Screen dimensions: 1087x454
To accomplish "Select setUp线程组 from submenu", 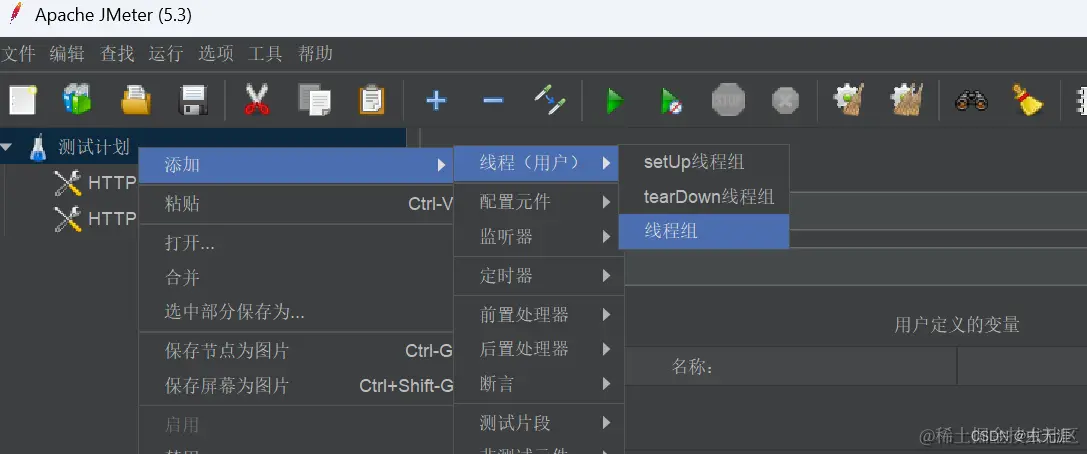I will point(704,162).
